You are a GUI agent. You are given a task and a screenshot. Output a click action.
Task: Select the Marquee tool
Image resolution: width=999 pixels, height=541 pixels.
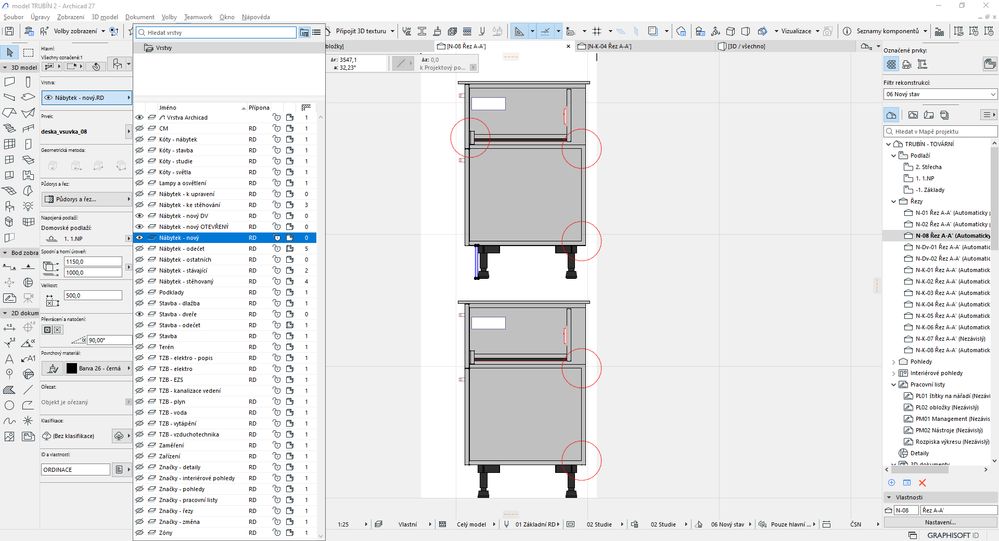coord(29,52)
